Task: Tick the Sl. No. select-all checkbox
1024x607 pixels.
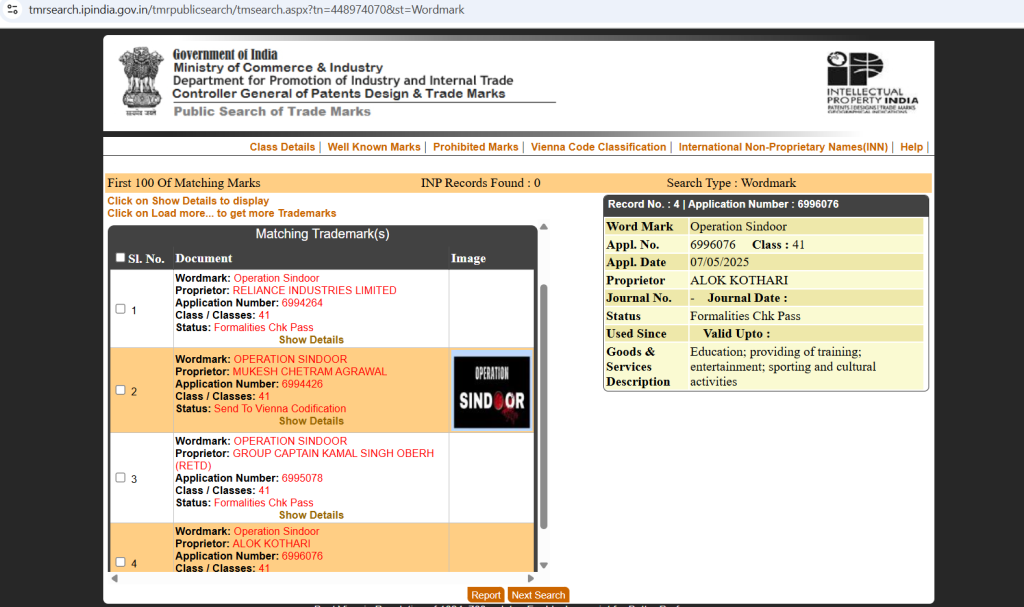Action: click(x=120, y=258)
